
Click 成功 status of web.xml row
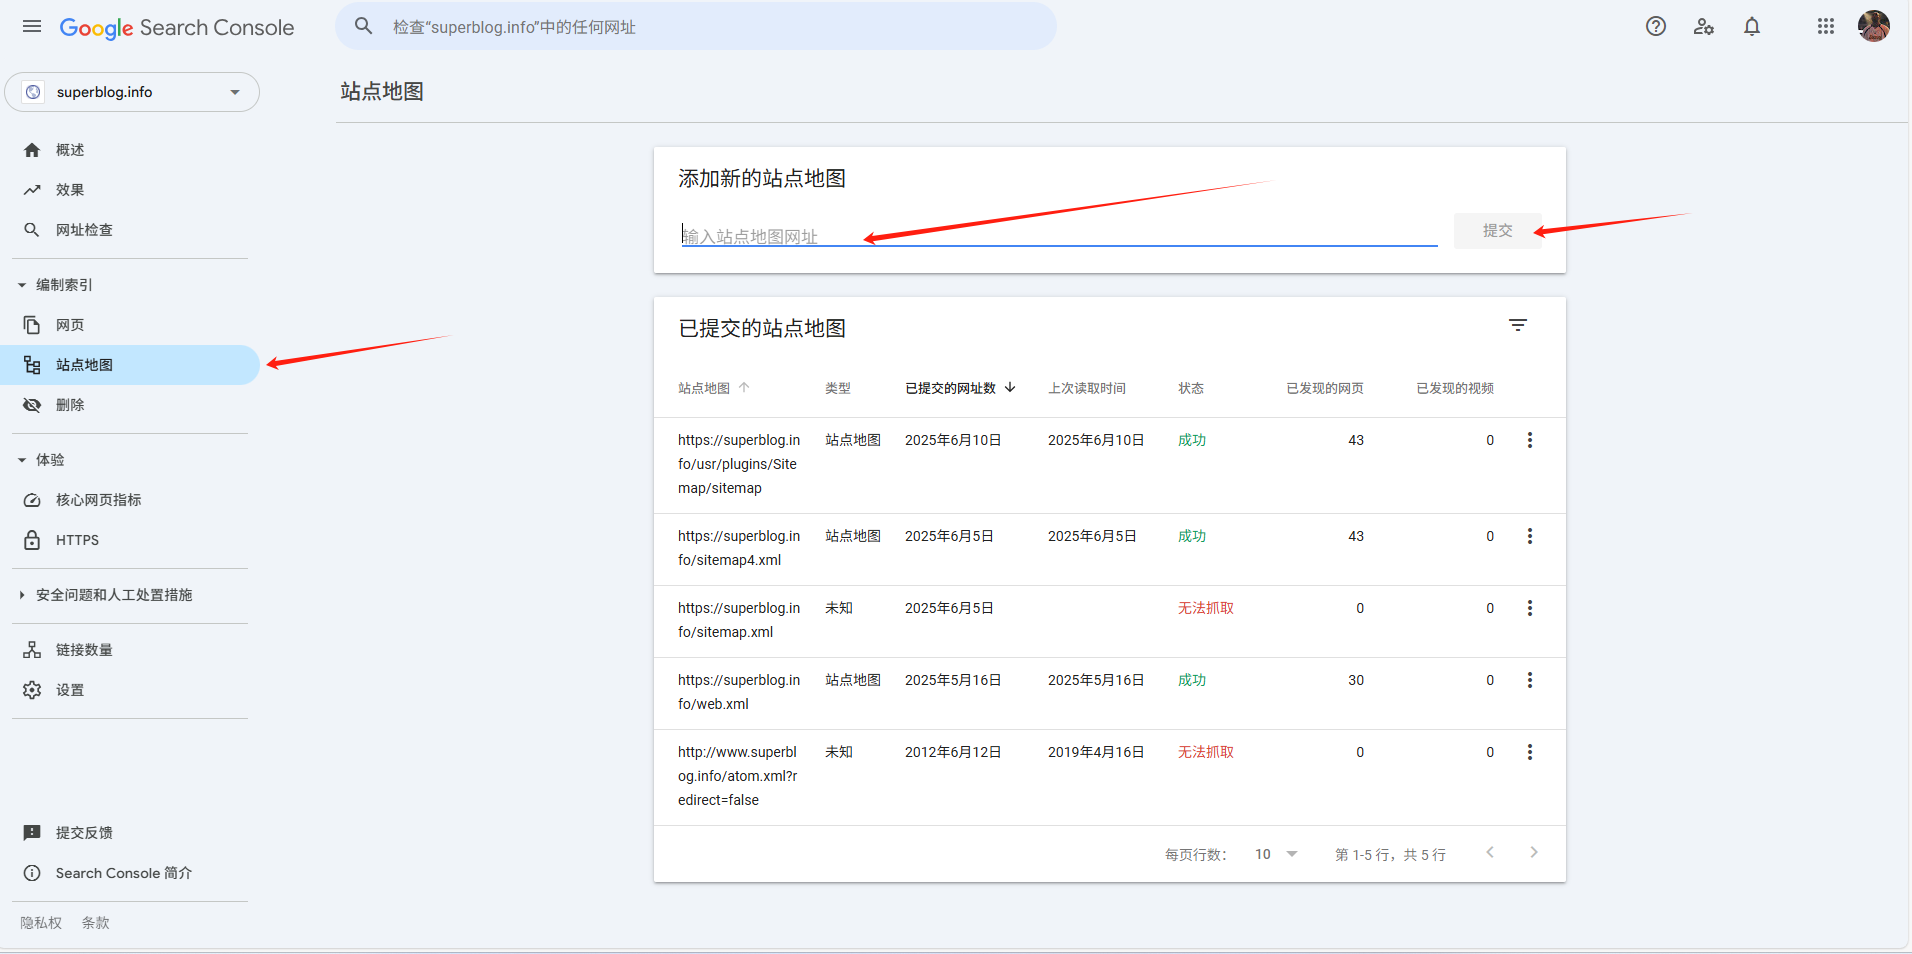tap(1192, 680)
